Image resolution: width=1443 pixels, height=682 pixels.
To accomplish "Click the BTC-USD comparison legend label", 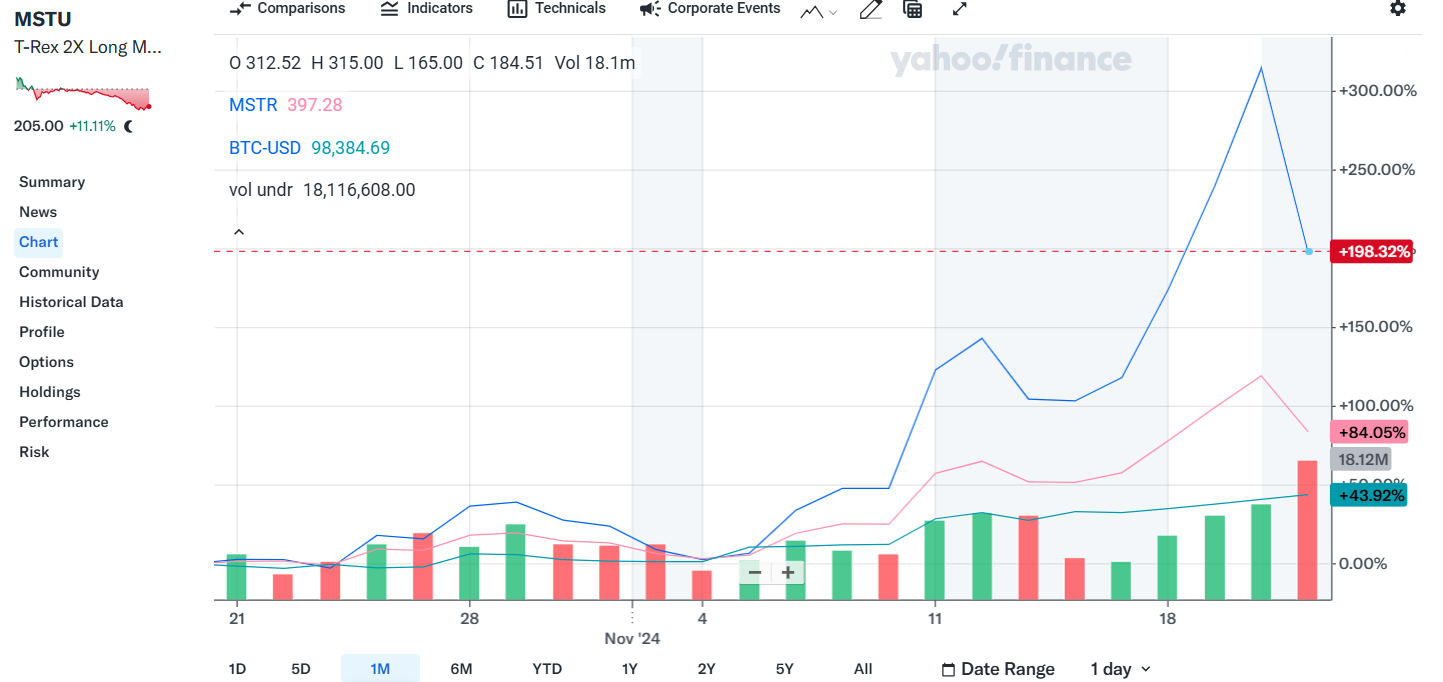I will [x=265, y=148].
